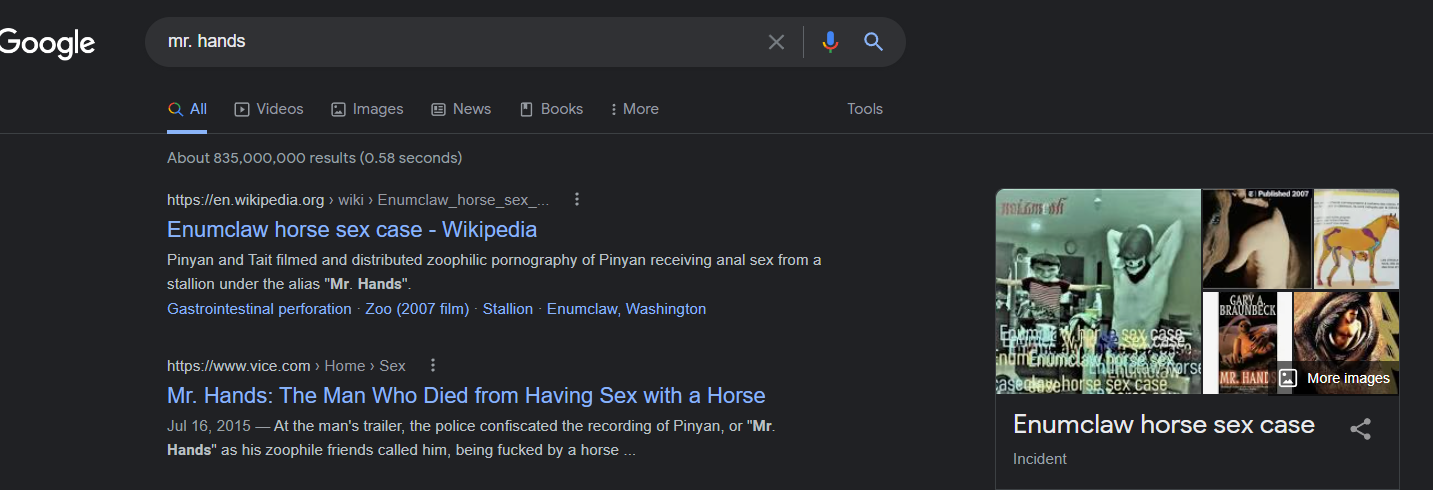This screenshot has width=1433, height=490.
Task: Follow the Gastrointestinal perforation sublink
Action: pos(259,309)
